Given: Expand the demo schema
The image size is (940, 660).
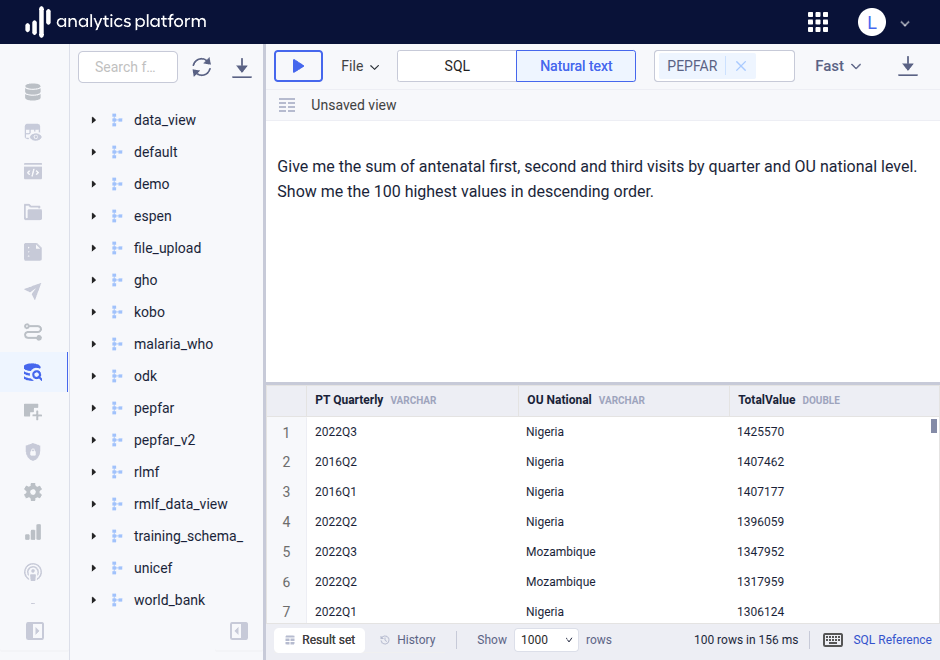Looking at the screenshot, I should [x=94, y=184].
